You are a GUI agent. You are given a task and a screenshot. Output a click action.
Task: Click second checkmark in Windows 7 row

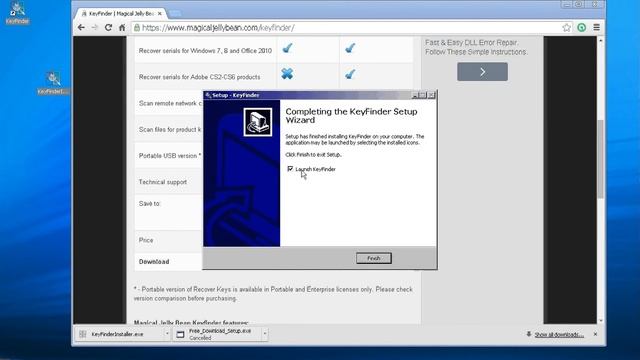[350, 48]
